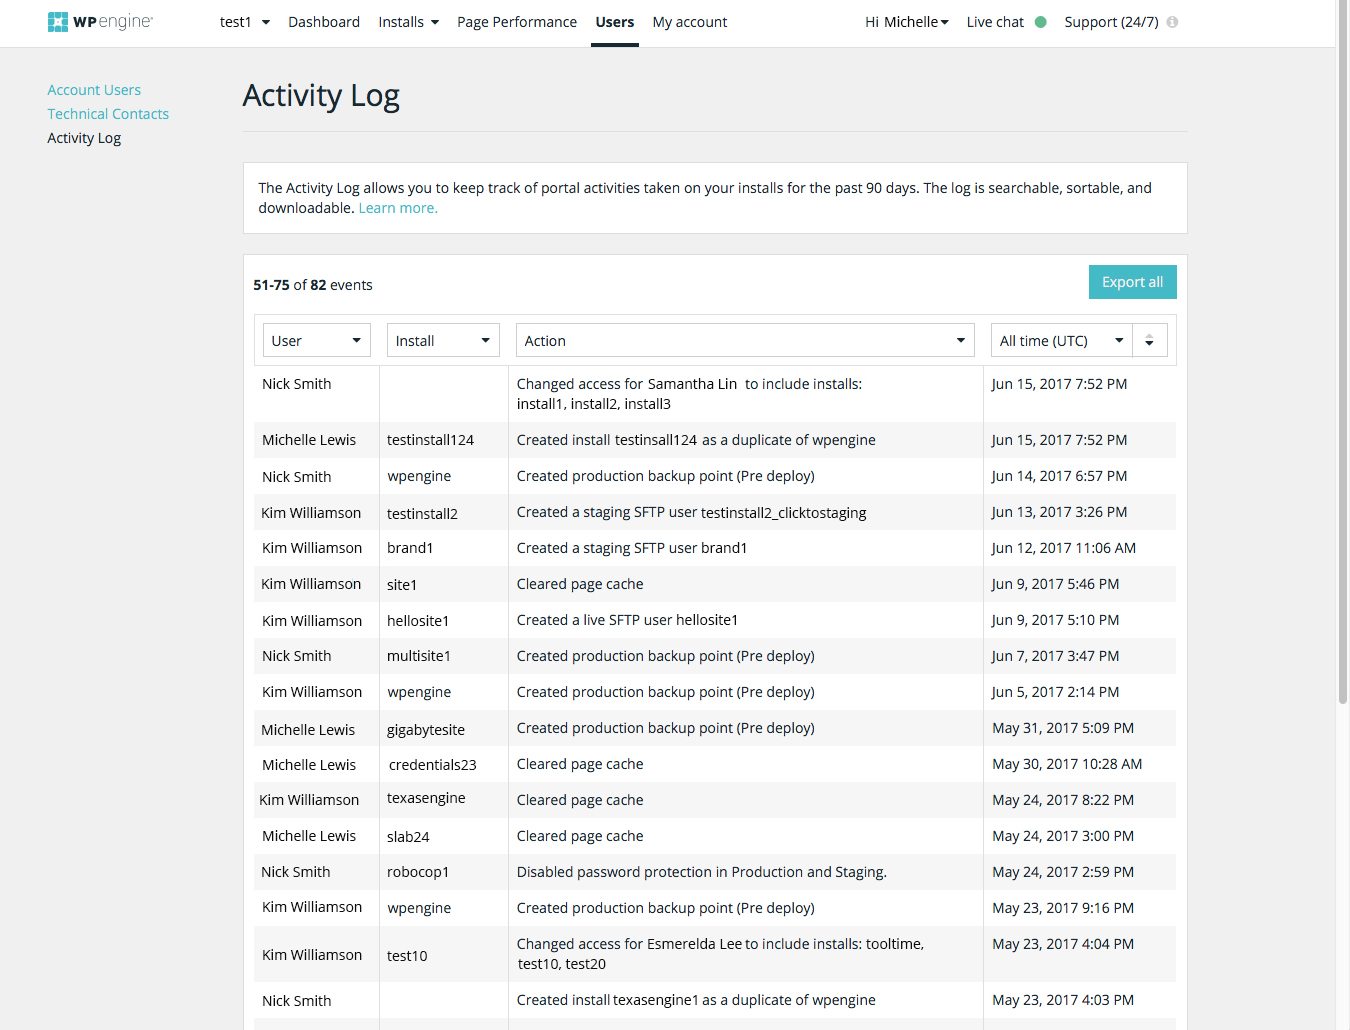The width and height of the screenshot is (1350, 1030).
Task: Open the Technical Contacts sidebar link
Action: click(x=108, y=114)
